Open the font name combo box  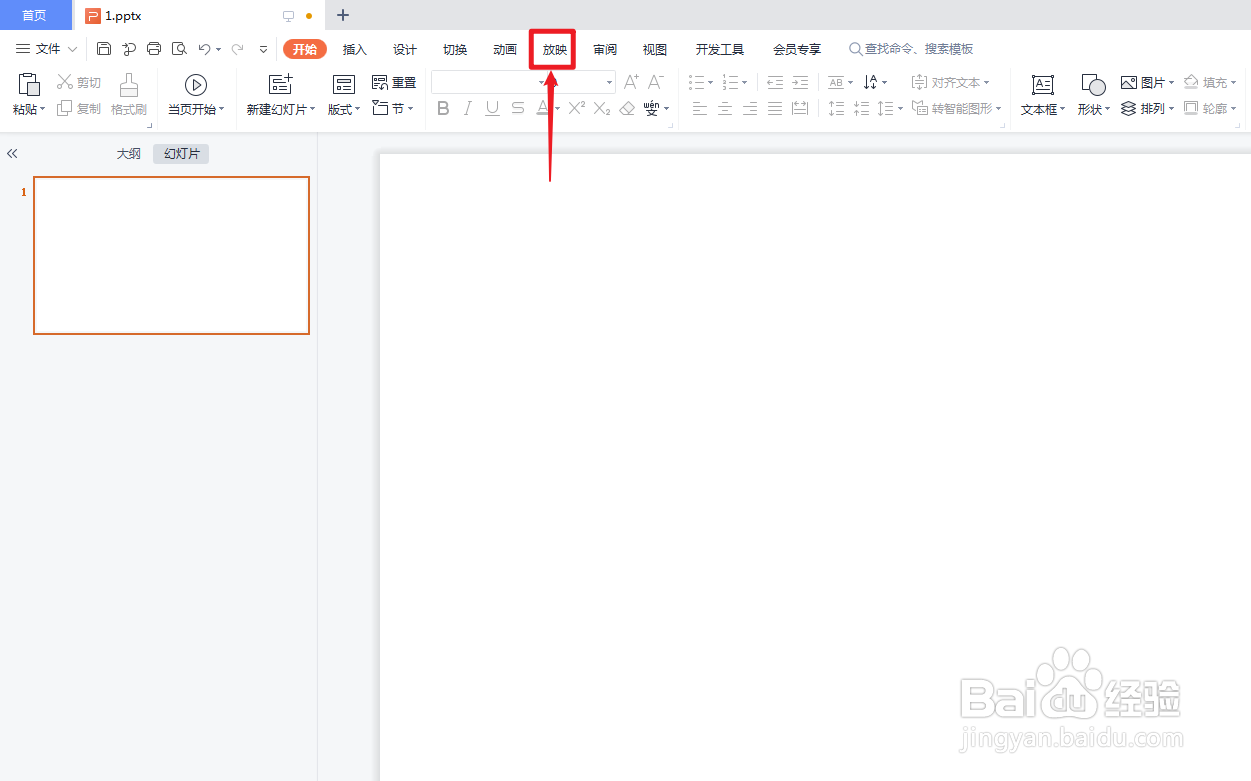tap(490, 83)
